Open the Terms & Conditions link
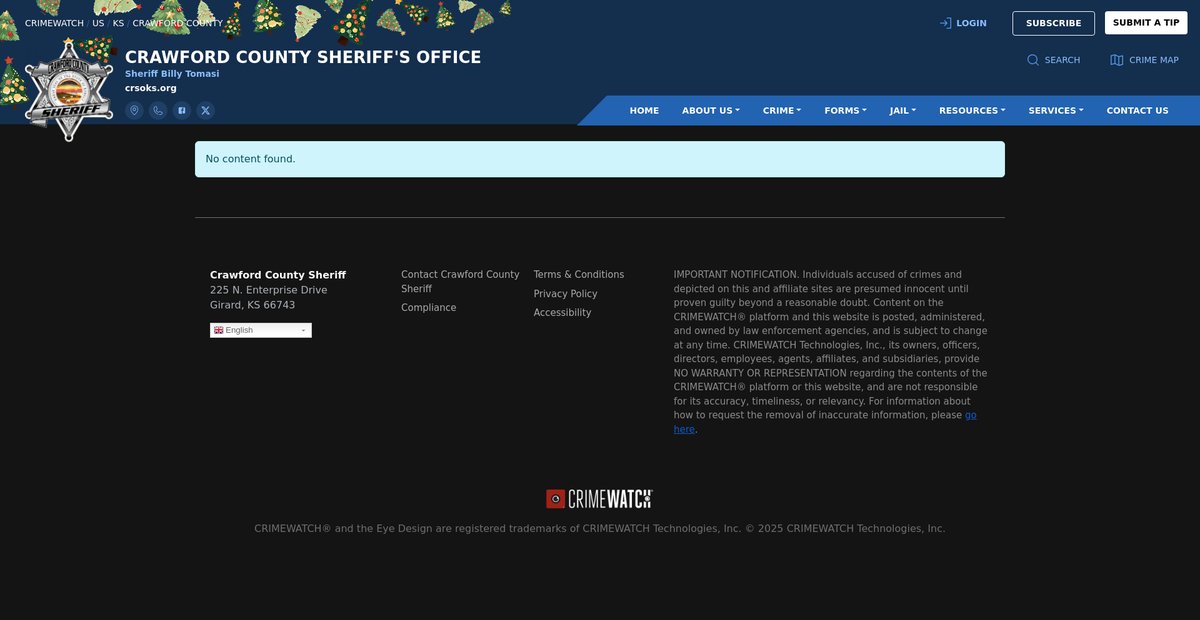The image size is (1200, 620). tap(579, 274)
